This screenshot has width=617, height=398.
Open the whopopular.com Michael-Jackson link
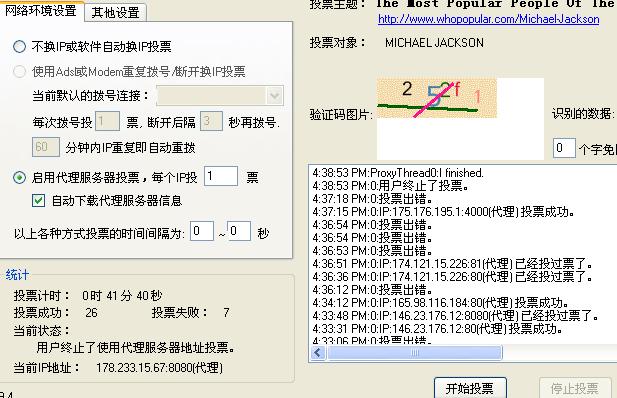tap(488, 19)
